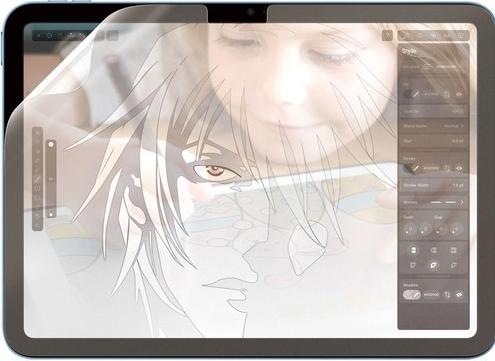Expand the dash line style chevron
495x361 pixels.
462,202
